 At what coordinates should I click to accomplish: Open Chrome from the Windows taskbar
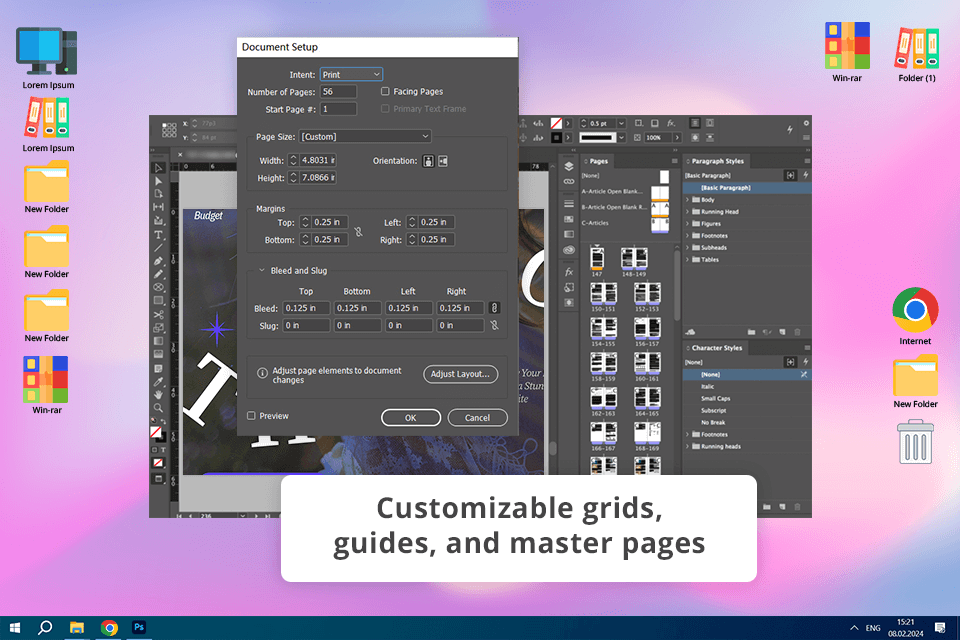coord(110,628)
